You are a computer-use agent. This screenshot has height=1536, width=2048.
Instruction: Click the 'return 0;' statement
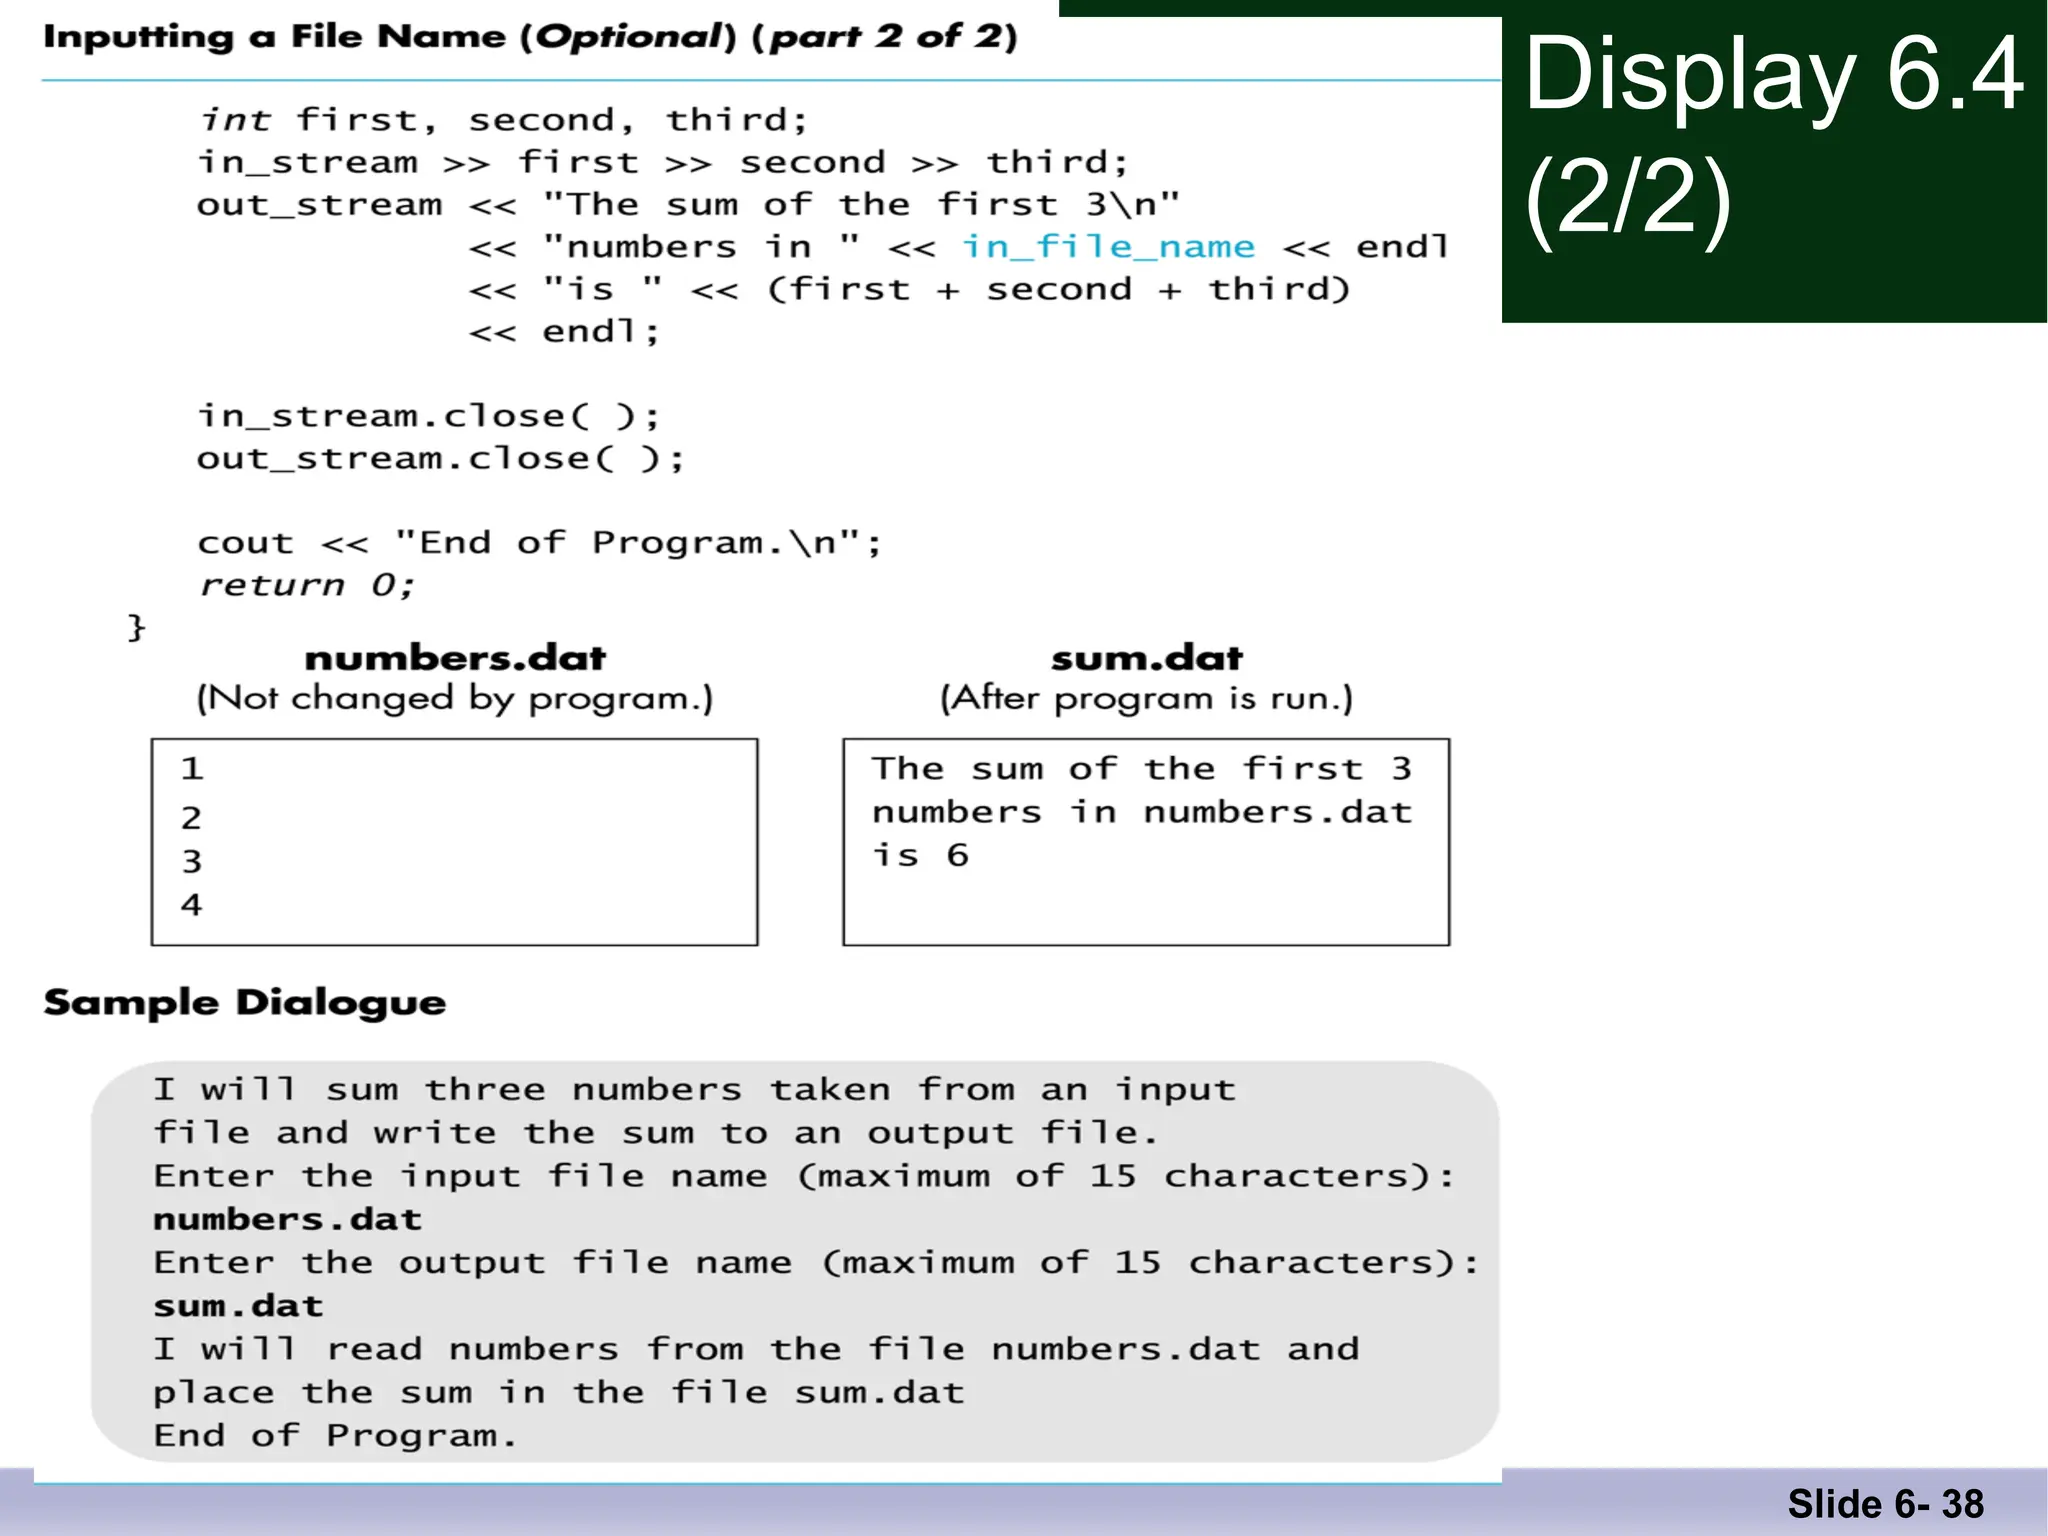[x=306, y=585]
